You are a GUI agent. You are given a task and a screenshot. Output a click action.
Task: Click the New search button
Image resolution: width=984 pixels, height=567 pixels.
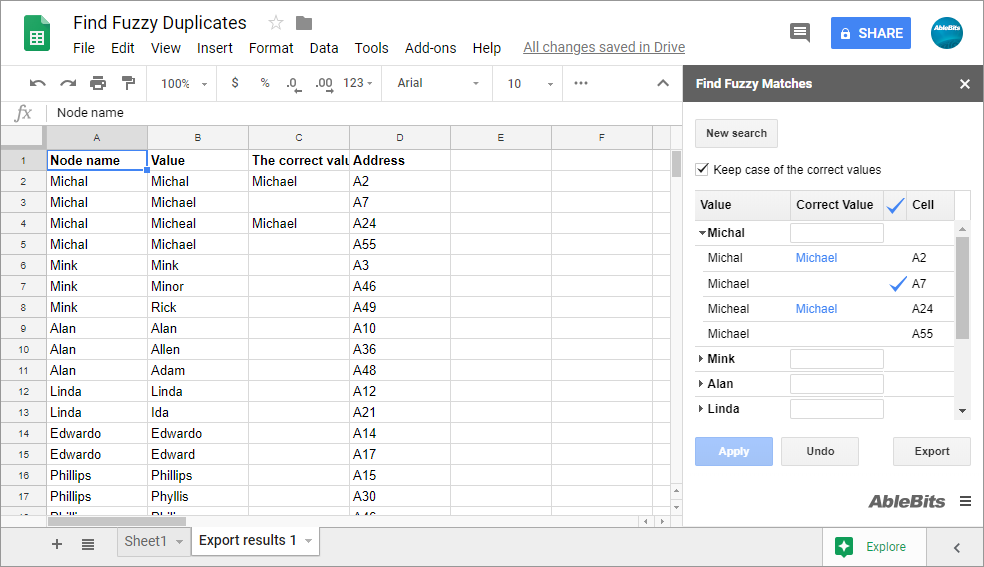(x=736, y=134)
